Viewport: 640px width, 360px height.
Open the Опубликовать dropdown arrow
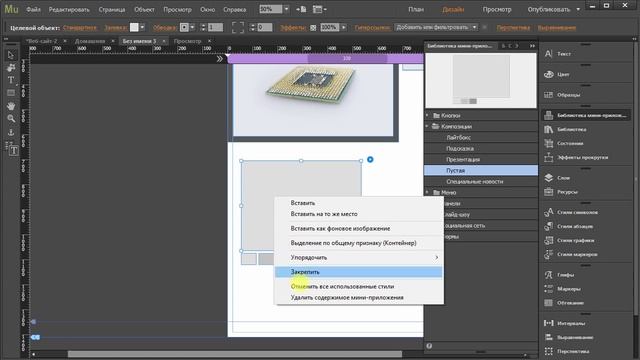click(x=578, y=9)
